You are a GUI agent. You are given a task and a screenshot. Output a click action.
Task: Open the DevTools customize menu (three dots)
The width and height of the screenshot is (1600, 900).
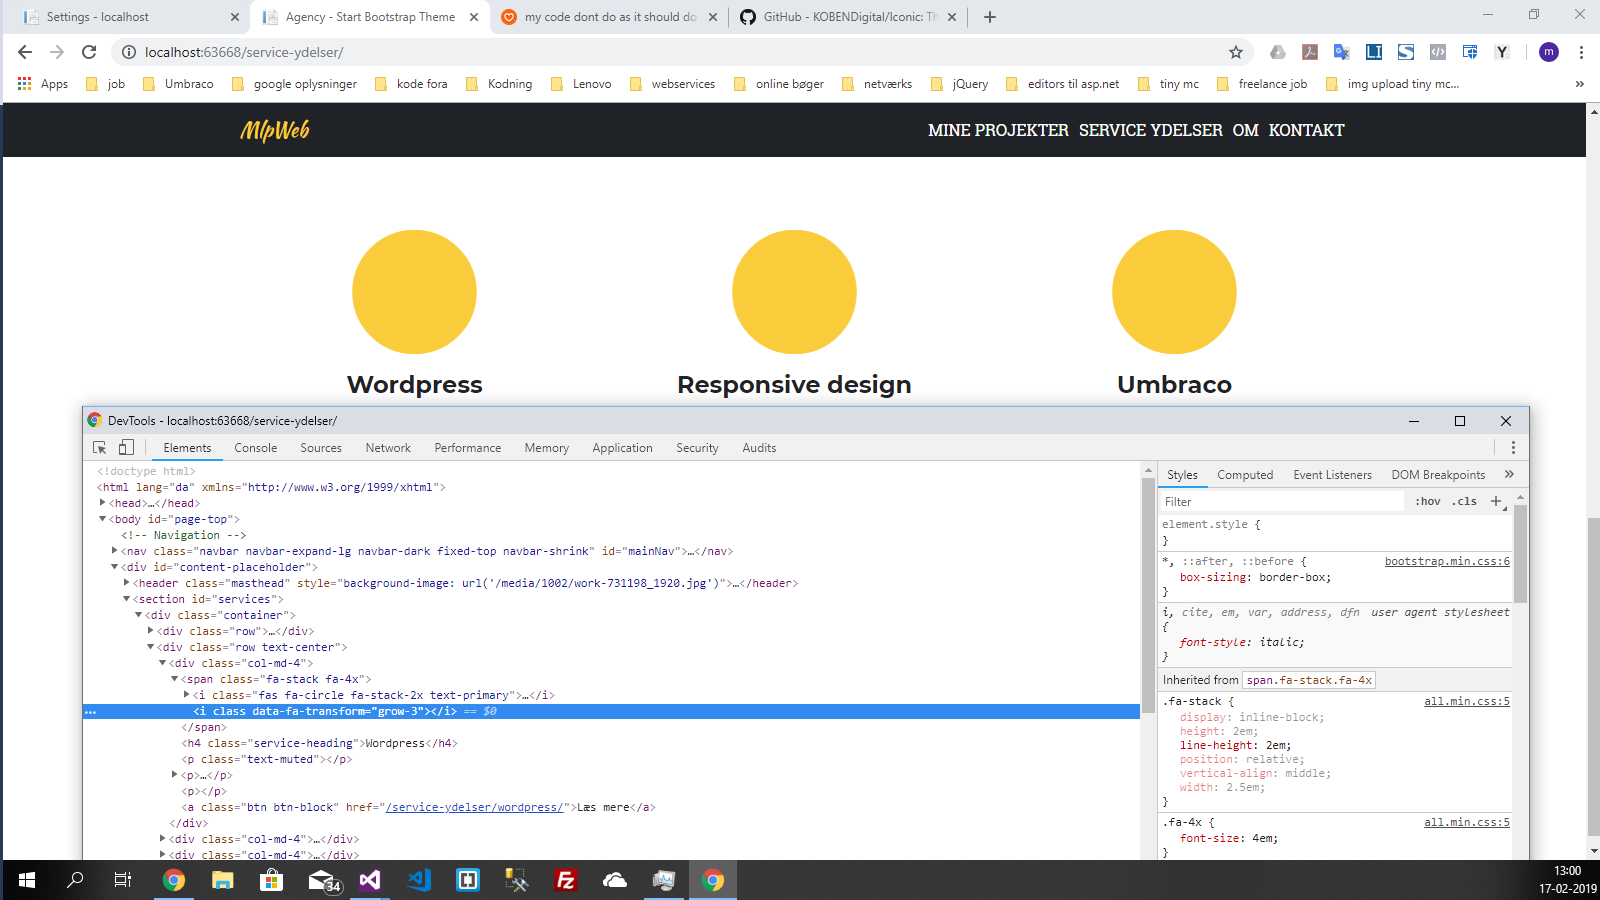pyautogui.click(x=1513, y=448)
